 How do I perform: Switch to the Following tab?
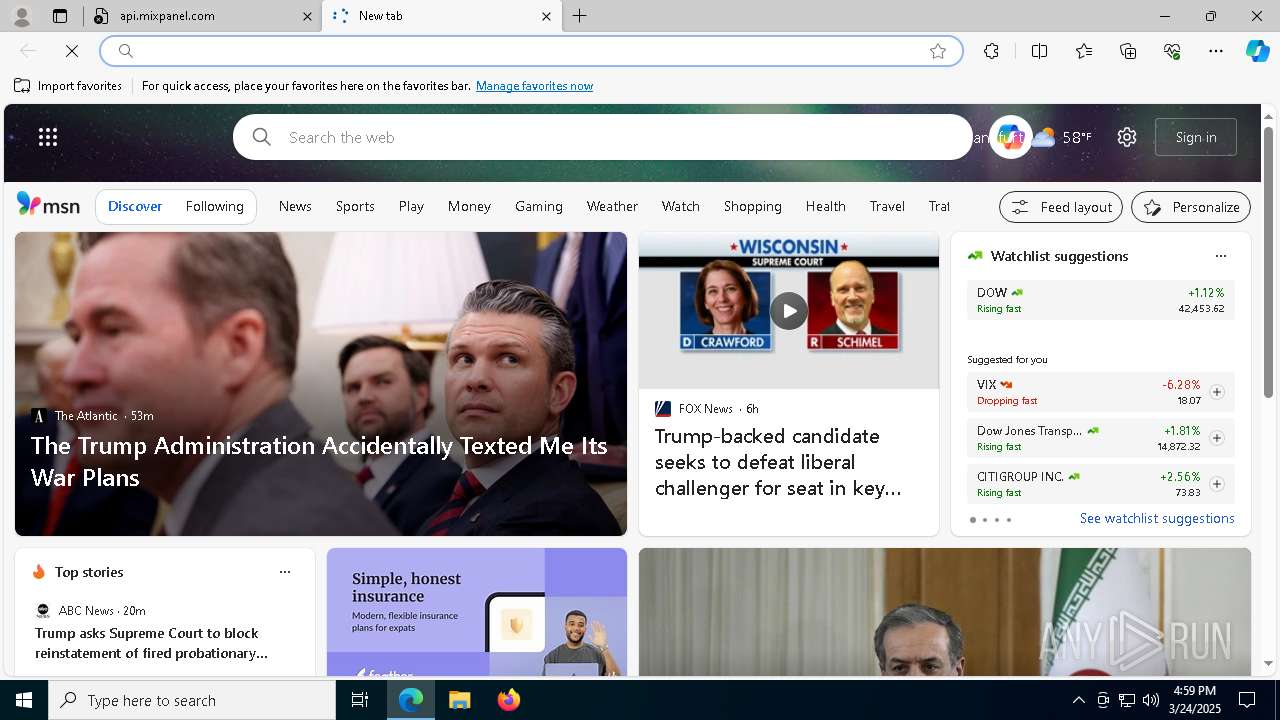[x=214, y=206]
